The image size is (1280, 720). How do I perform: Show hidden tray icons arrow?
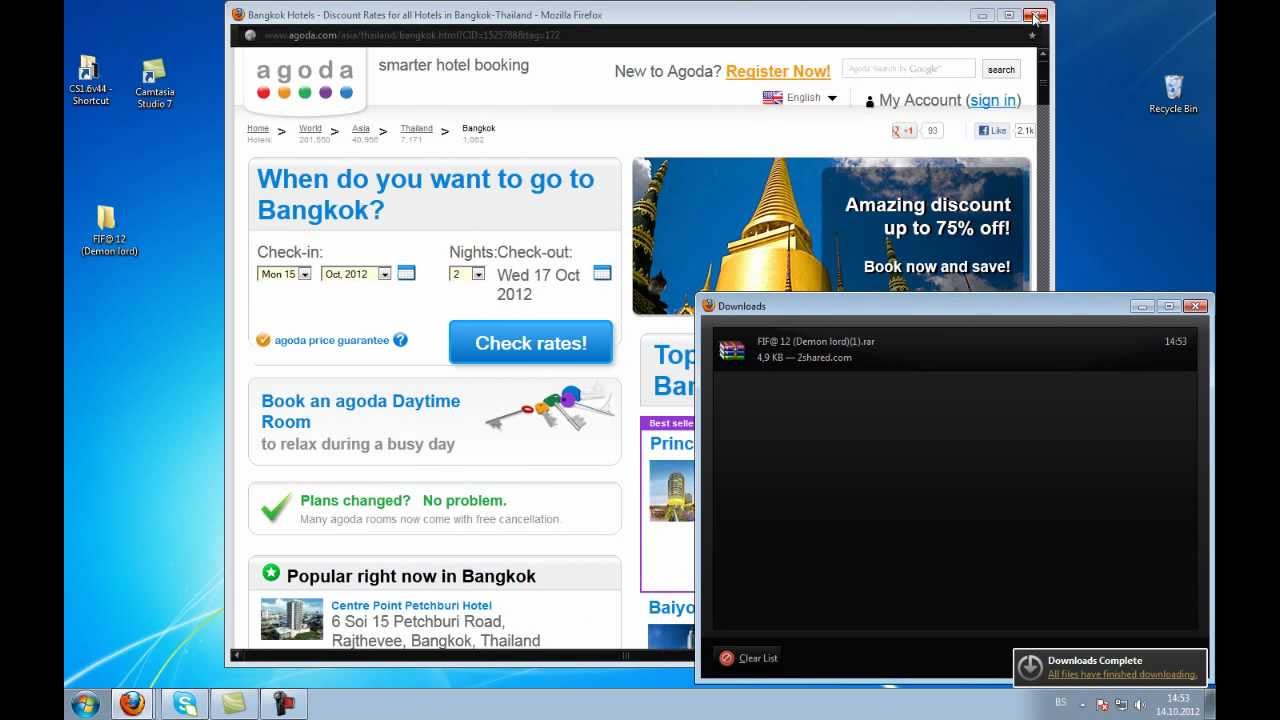point(1082,704)
